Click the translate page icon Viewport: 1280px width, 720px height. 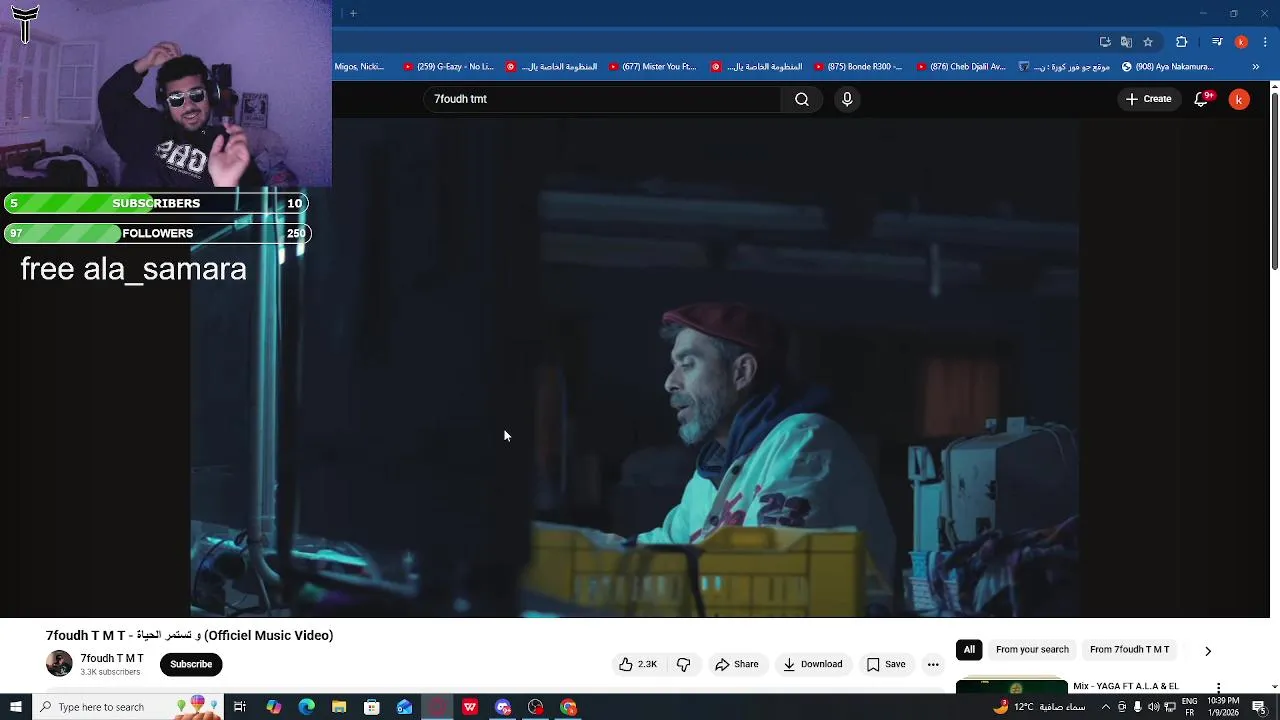(x=1126, y=42)
